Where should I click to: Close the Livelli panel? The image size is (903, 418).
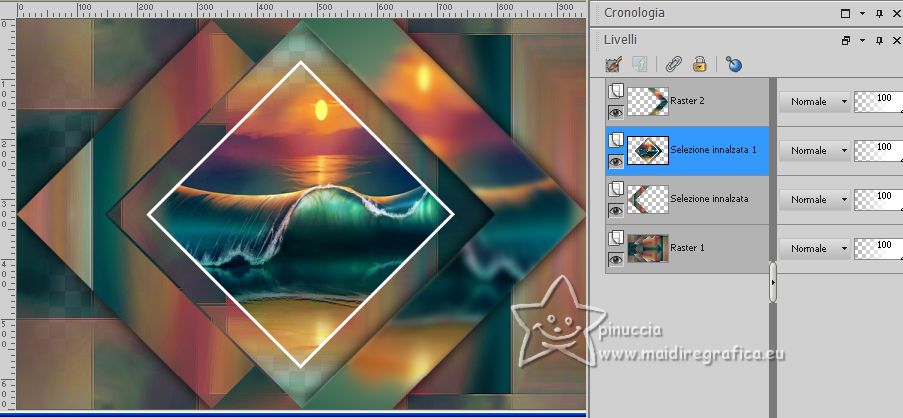[896, 40]
